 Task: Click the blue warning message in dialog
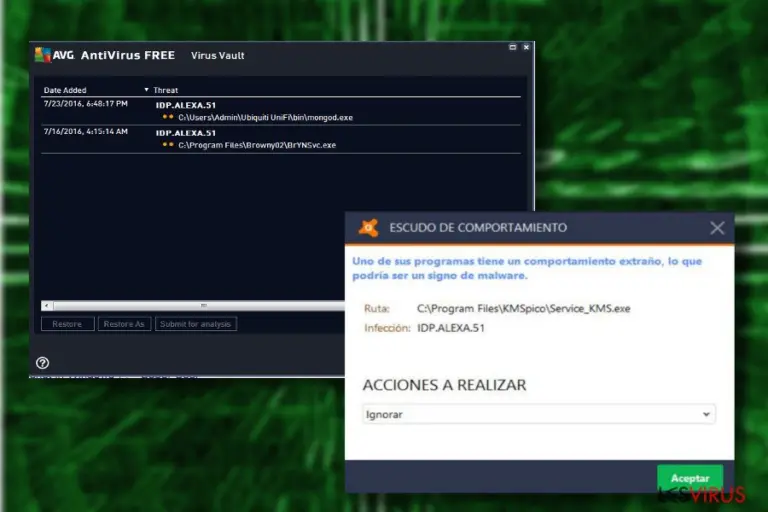[527, 268]
